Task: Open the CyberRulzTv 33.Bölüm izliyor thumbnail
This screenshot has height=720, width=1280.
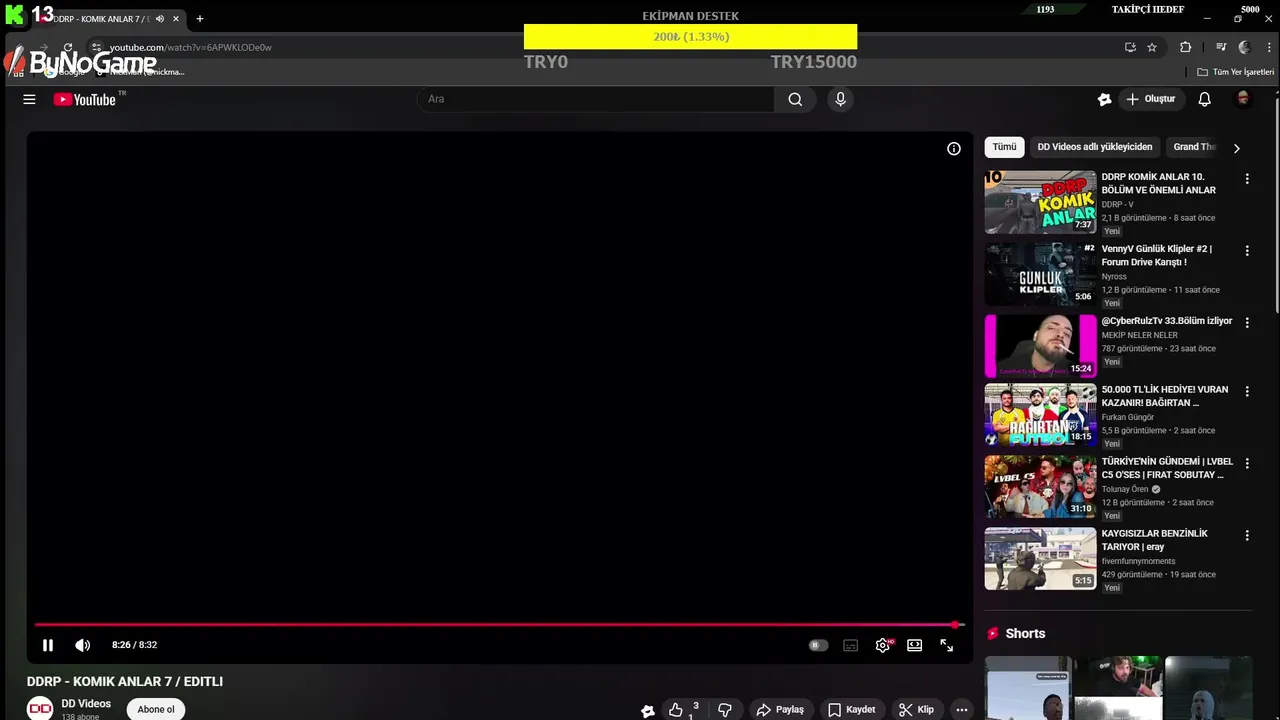Action: tap(1040, 346)
